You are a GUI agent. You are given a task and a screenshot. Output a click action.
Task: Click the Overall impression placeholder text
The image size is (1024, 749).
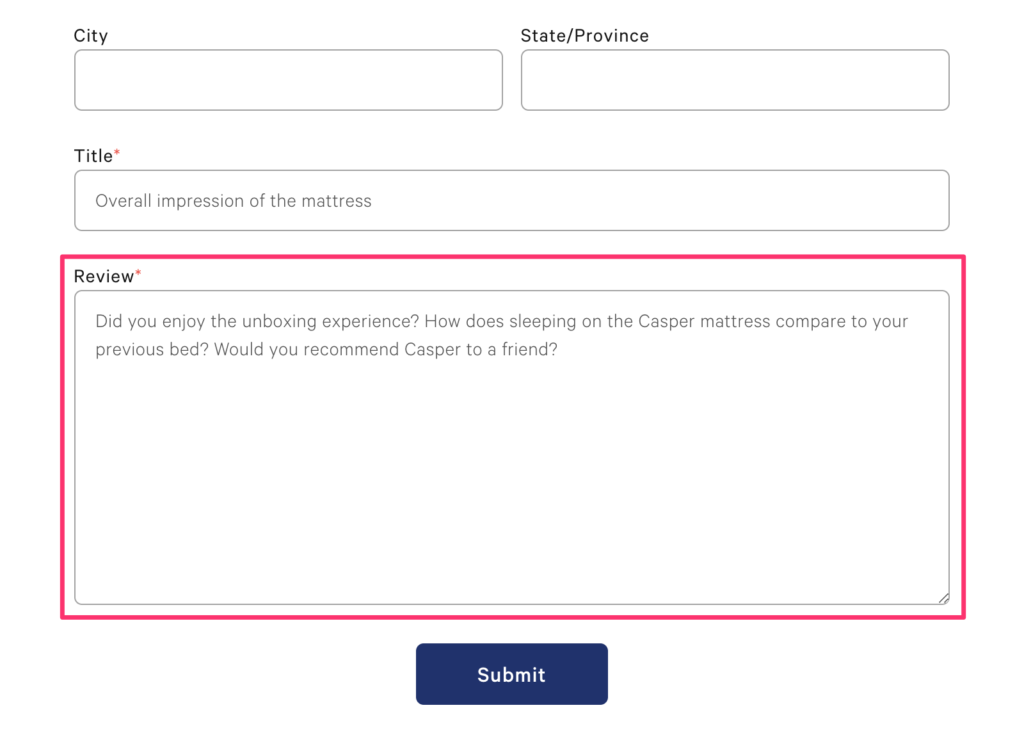[233, 200]
